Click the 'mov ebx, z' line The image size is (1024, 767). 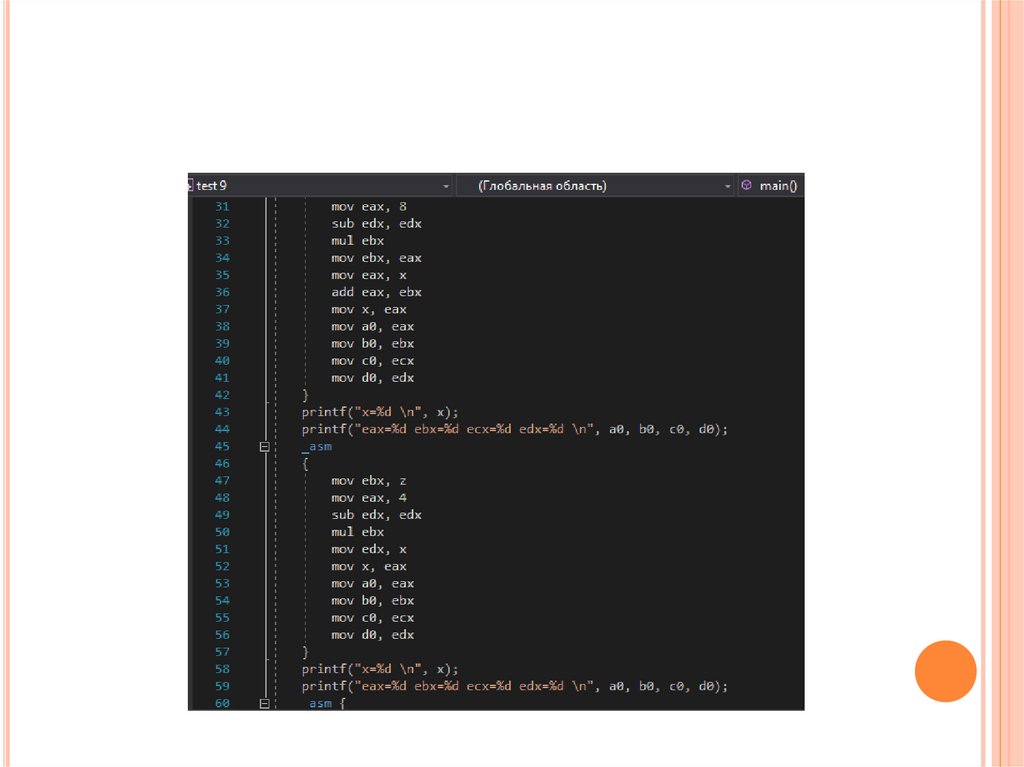point(369,481)
